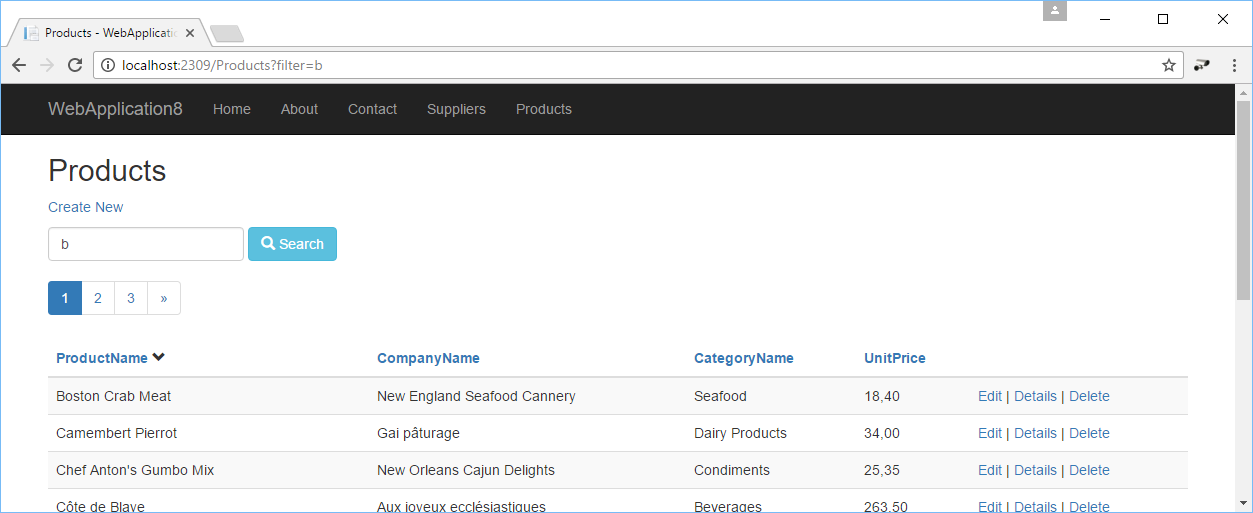Screen dimensions: 1253x513
Task: Open the Chrome three-dot menu
Action: click(x=1234, y=65)
